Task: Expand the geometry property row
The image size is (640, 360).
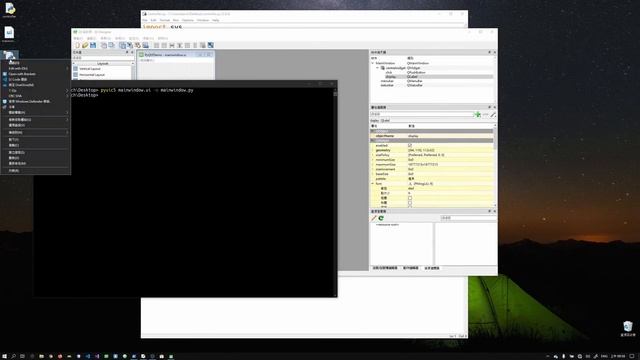Action: click(x=373, y=150)
